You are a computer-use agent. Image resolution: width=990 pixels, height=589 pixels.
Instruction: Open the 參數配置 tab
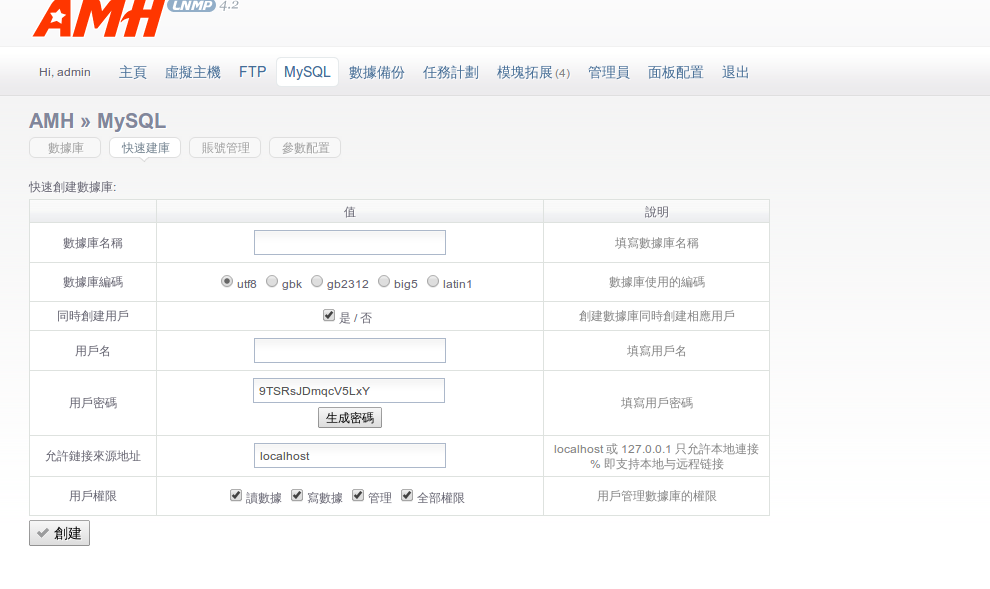pyautogui.click(x=305, y=148)
